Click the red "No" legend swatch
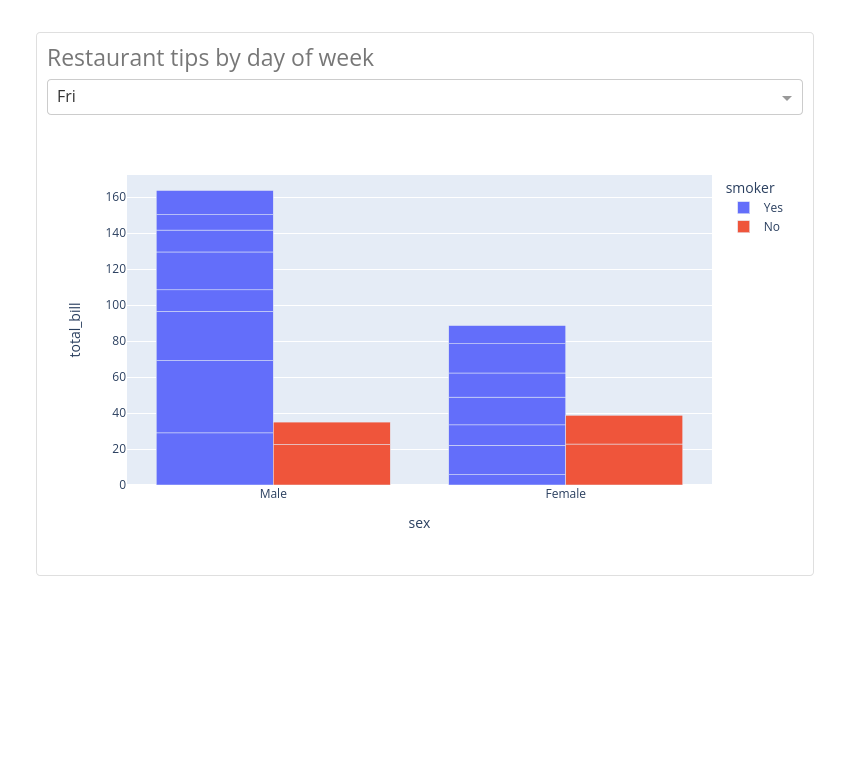The width and height of the screenshot is (850, 765). (x=744, y=227)
